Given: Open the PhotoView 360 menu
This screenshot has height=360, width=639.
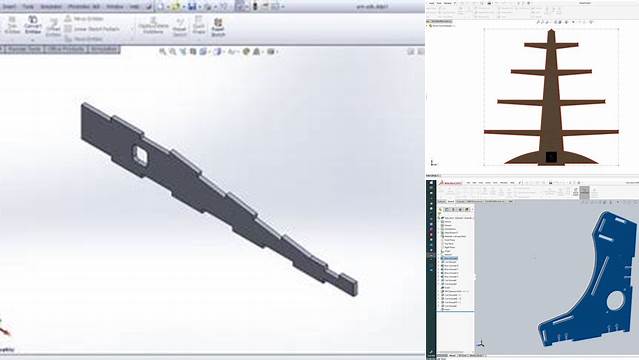Looking at the screenshot, I should tap(84, 7).
